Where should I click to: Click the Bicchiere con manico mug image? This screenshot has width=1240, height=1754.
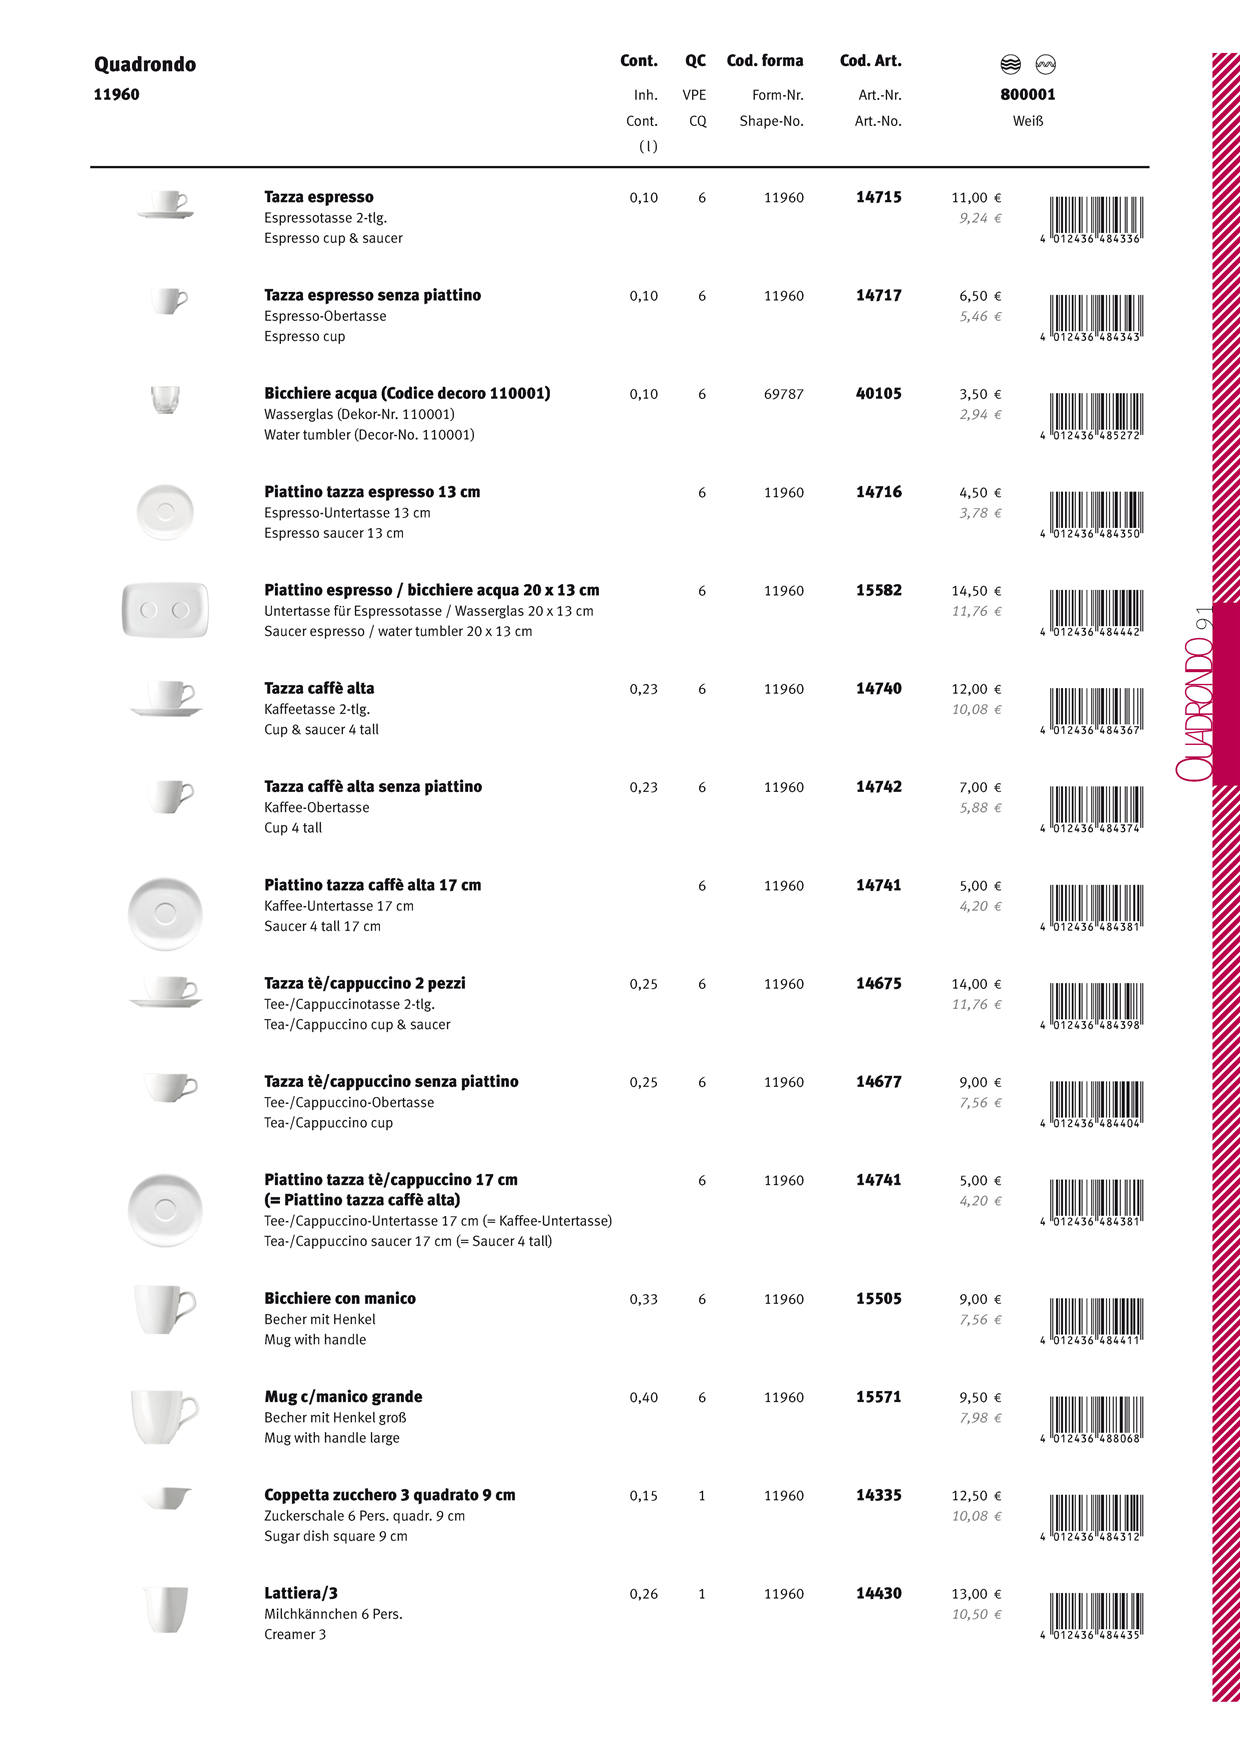(165, 1309)
